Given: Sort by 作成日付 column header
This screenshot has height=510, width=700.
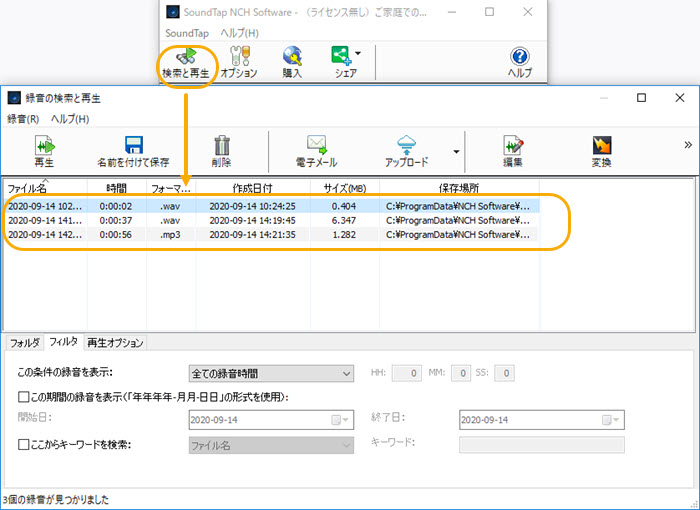Looking at the screenshot, I should tap(253, 188).
